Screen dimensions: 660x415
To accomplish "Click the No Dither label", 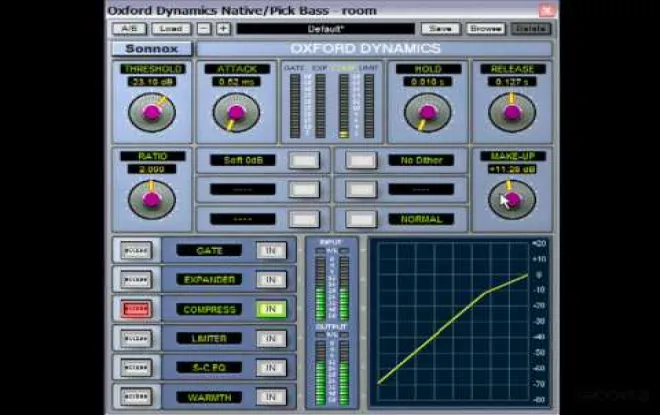I will point(421,160).
